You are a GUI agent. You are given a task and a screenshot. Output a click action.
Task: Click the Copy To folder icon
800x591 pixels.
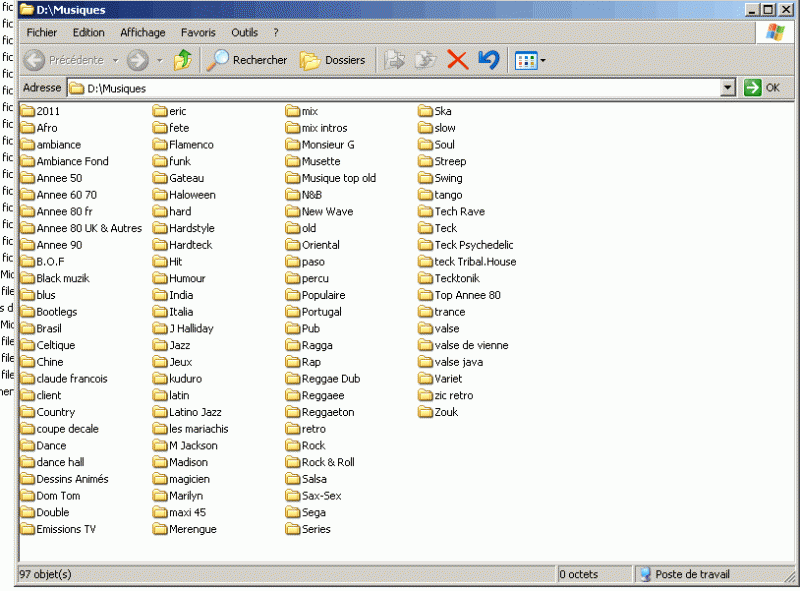click(425, 60)
